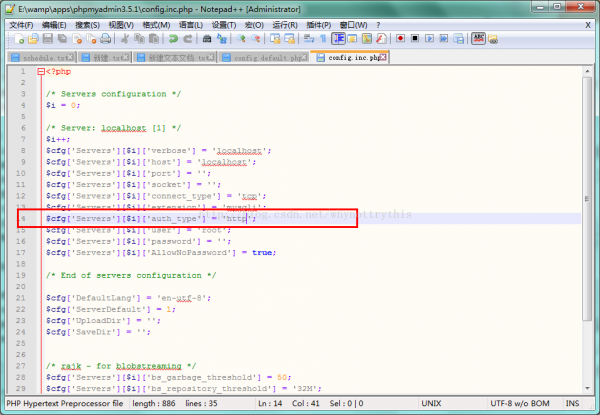
Task: Click the Paste clipboard icon
Action: pyautogui.click(x=154, y=39)
